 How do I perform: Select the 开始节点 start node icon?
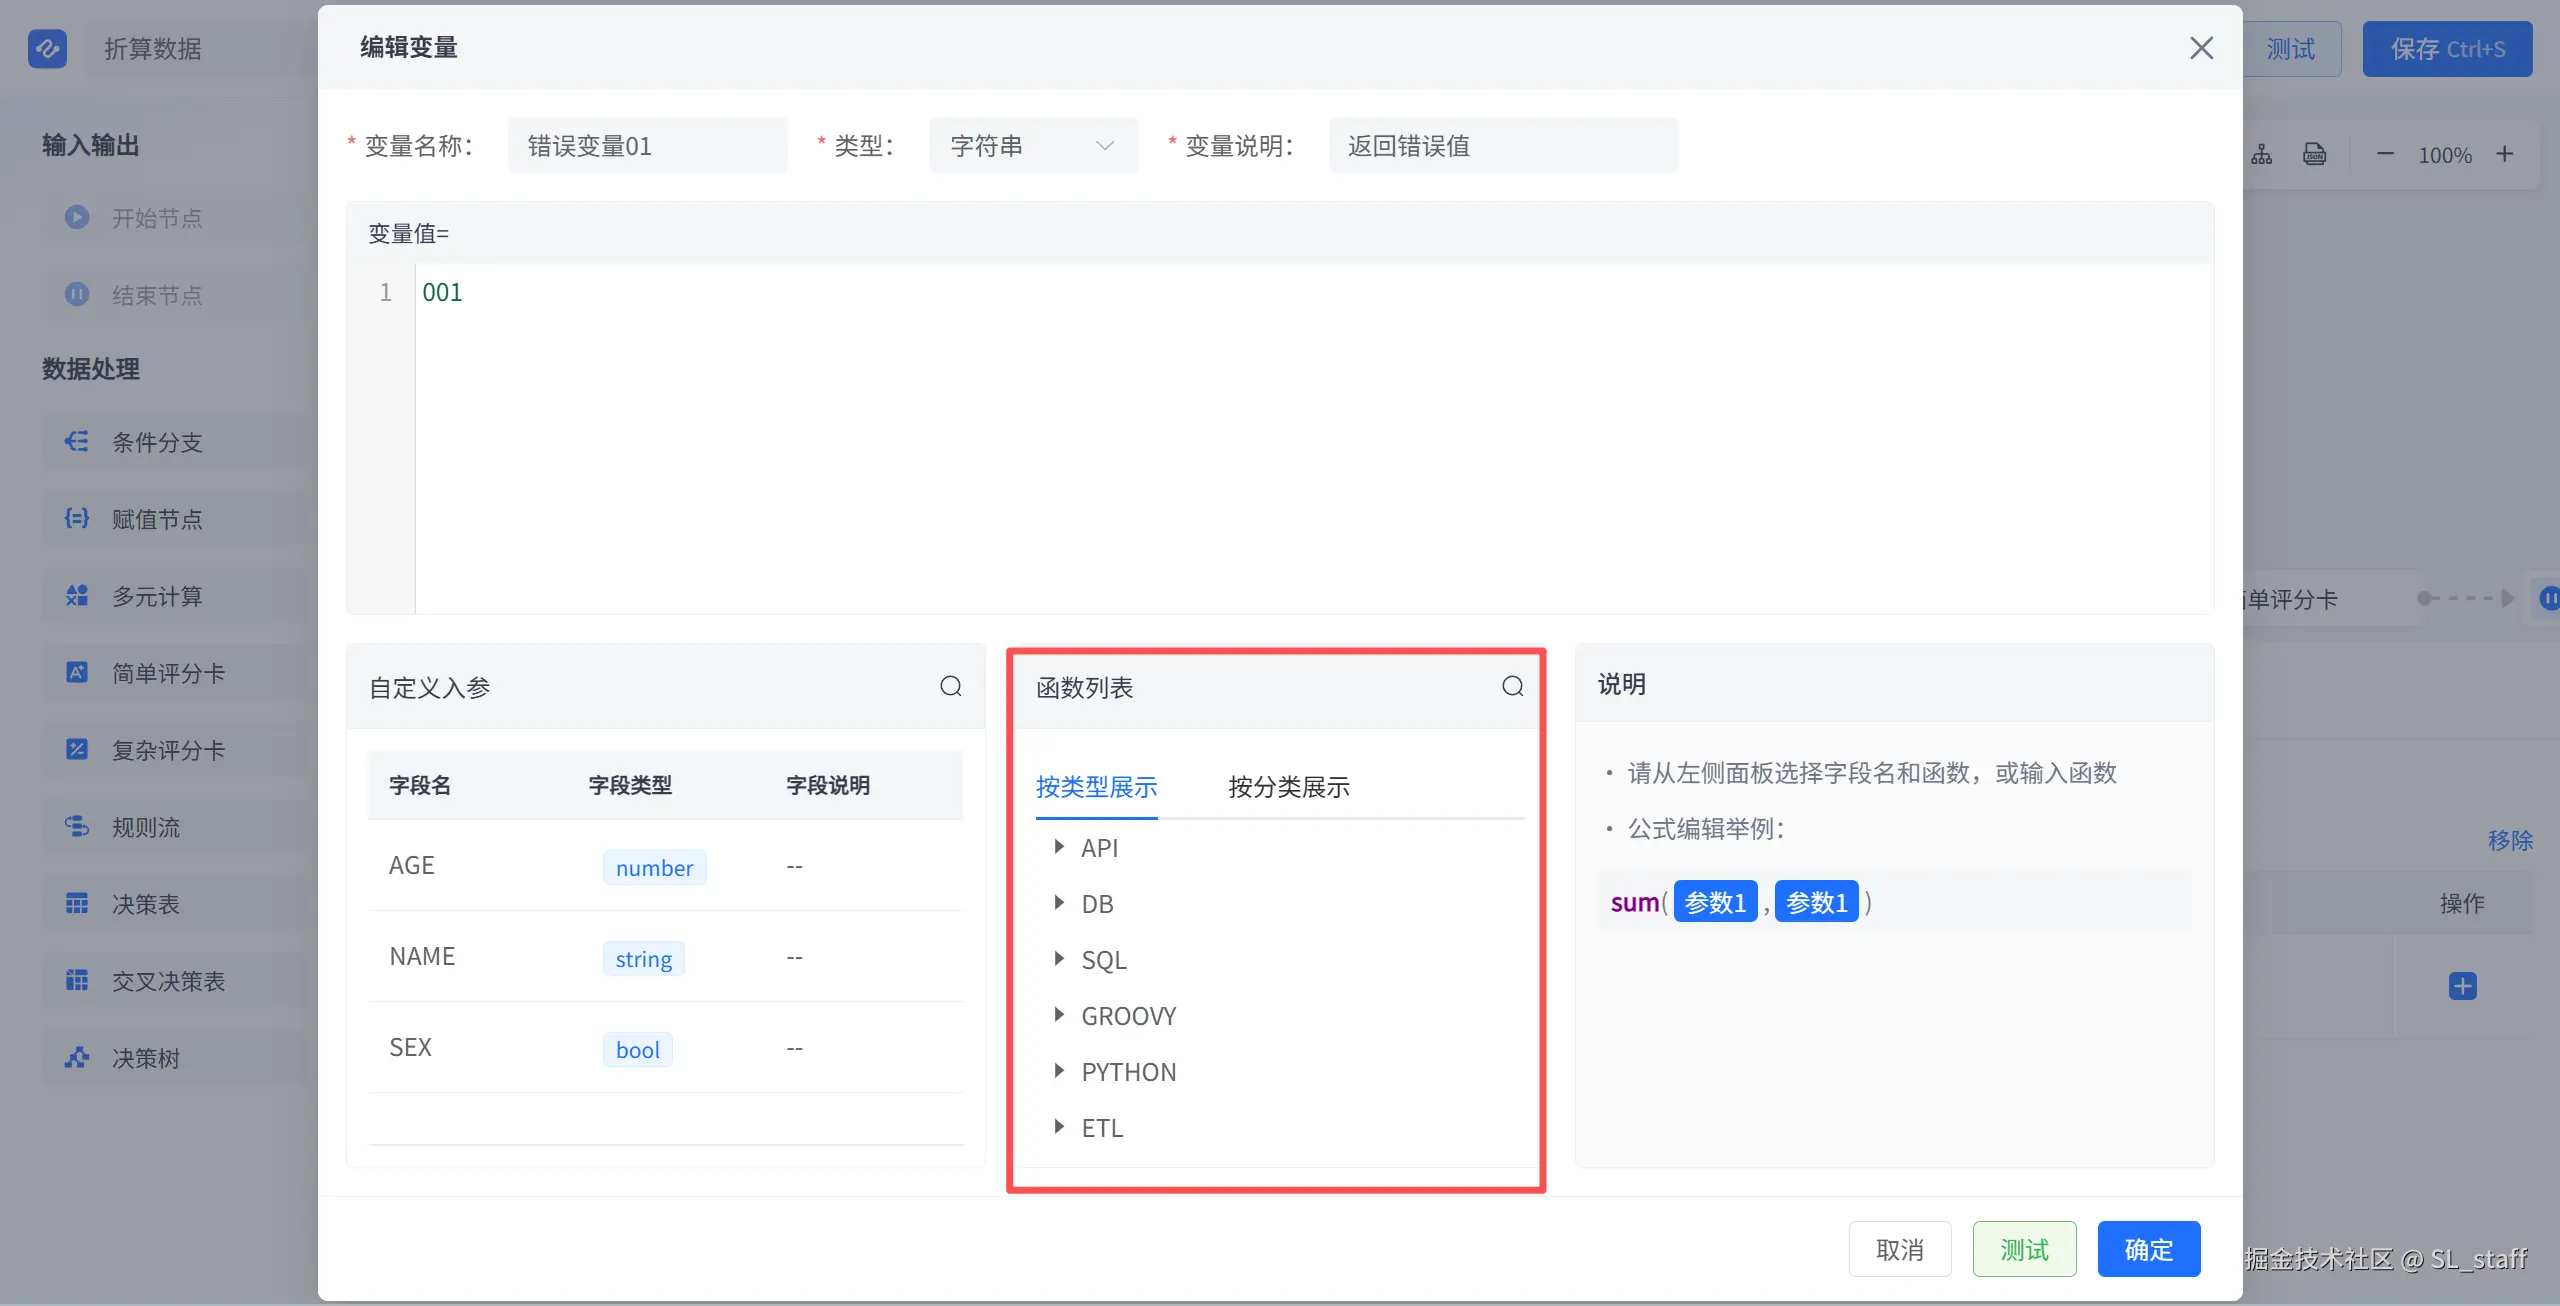point(77,217)
